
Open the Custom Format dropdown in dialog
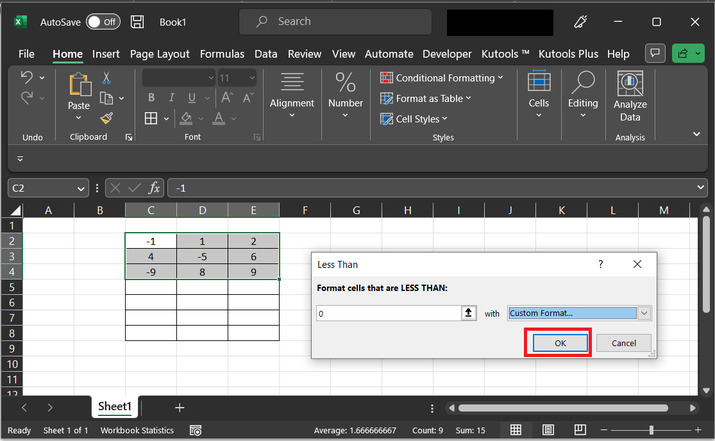[x=645, y=313]
